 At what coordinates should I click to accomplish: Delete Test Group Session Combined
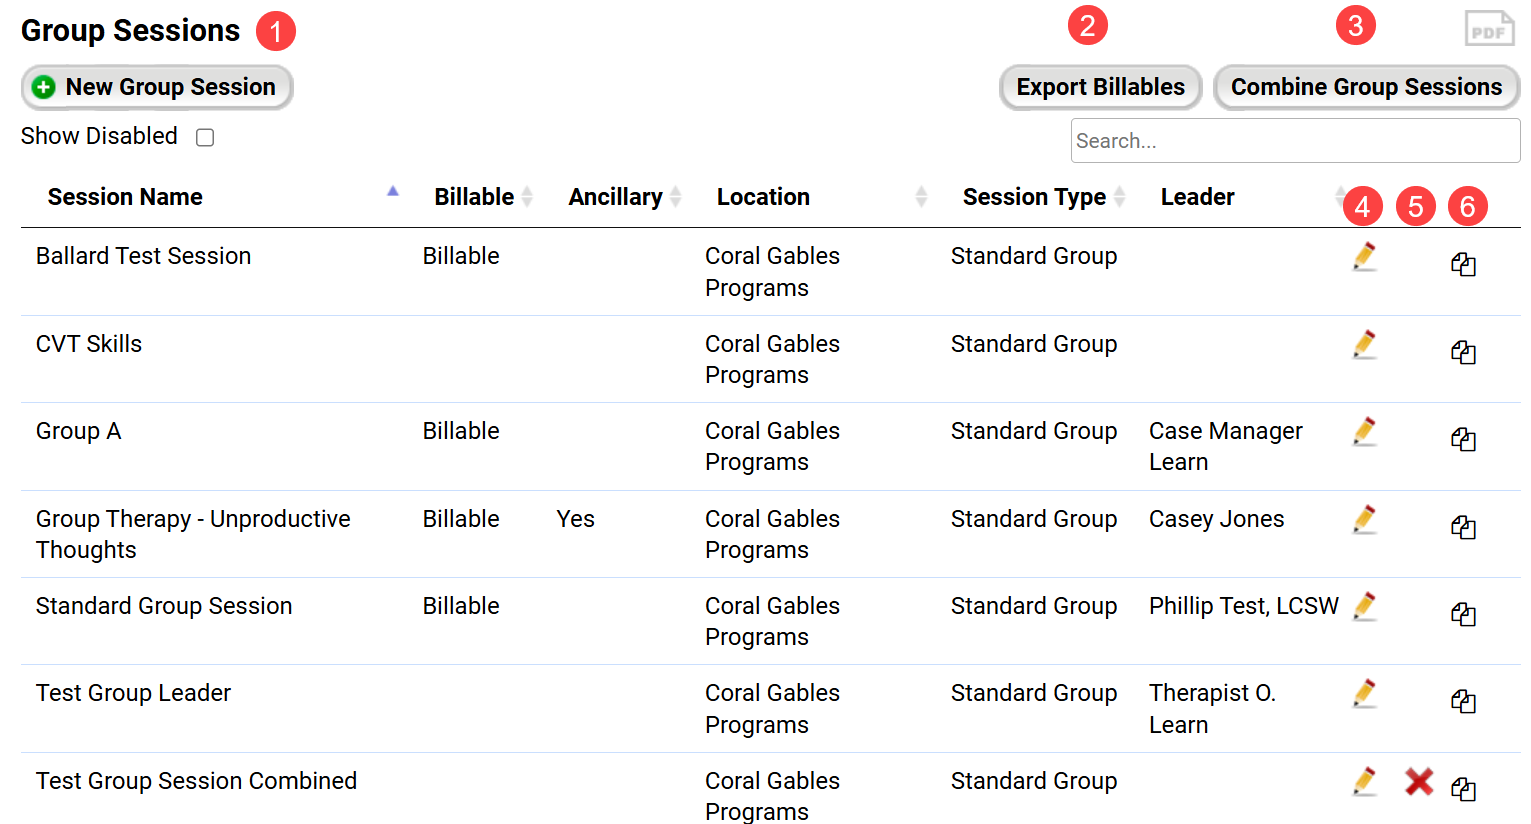[1418, 781]
